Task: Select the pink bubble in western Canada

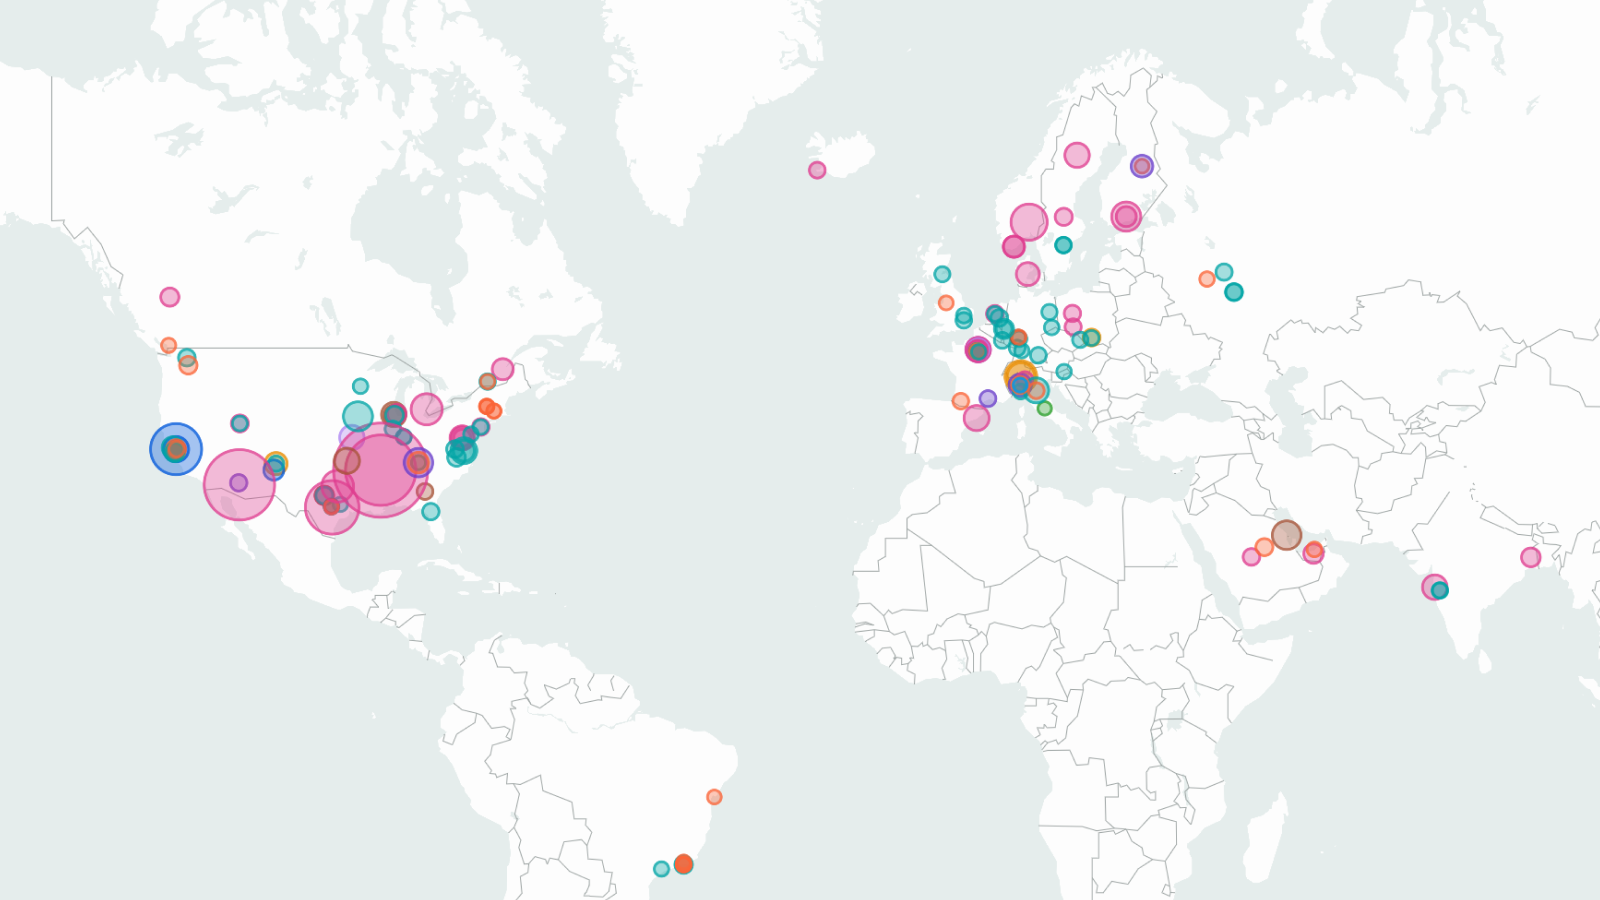Action: [x=170, y=297]
